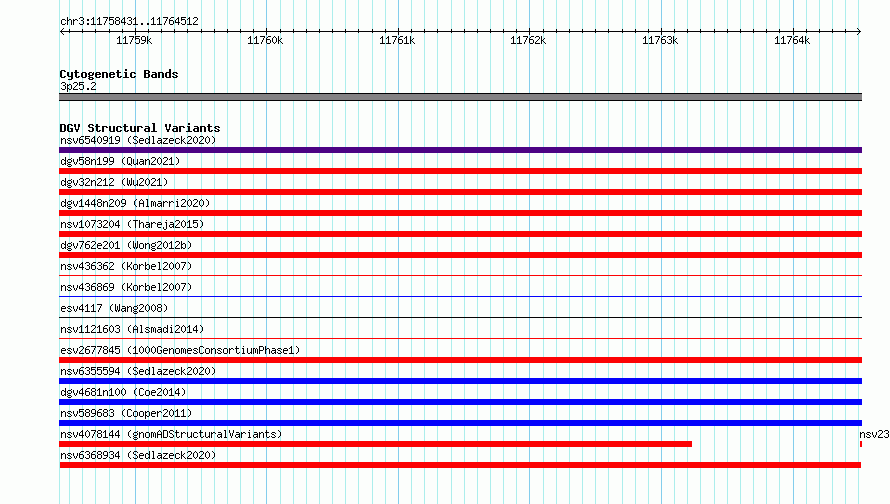The width and height of the screenshot is (890, 504).
Task: Click the nsv6540919 (Sedlazeck2020) variant label
Action: pyautogui.click(x=138, y=140)
